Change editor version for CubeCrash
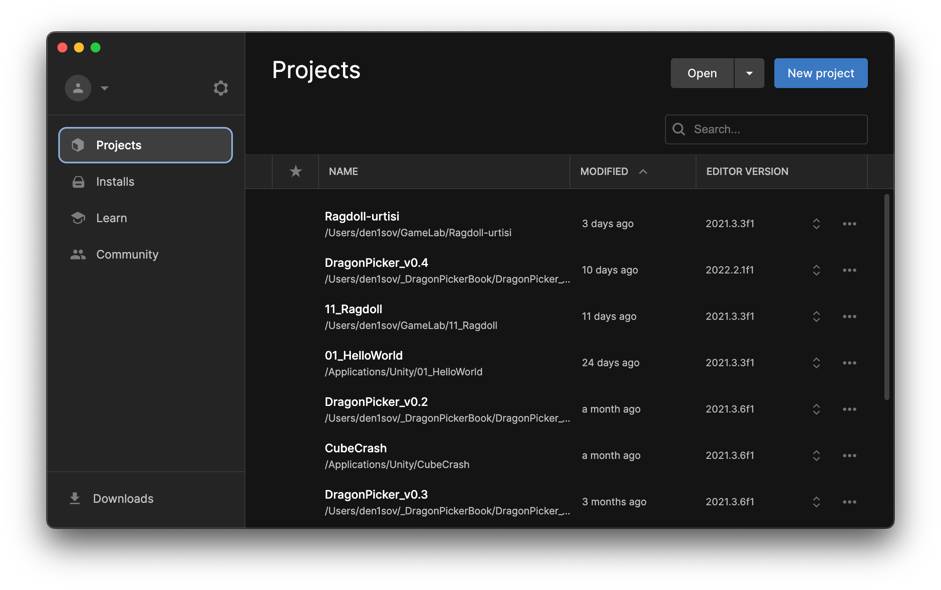This screenshot has height=590, width=941. pyautogui.click(x=816, y=456)
